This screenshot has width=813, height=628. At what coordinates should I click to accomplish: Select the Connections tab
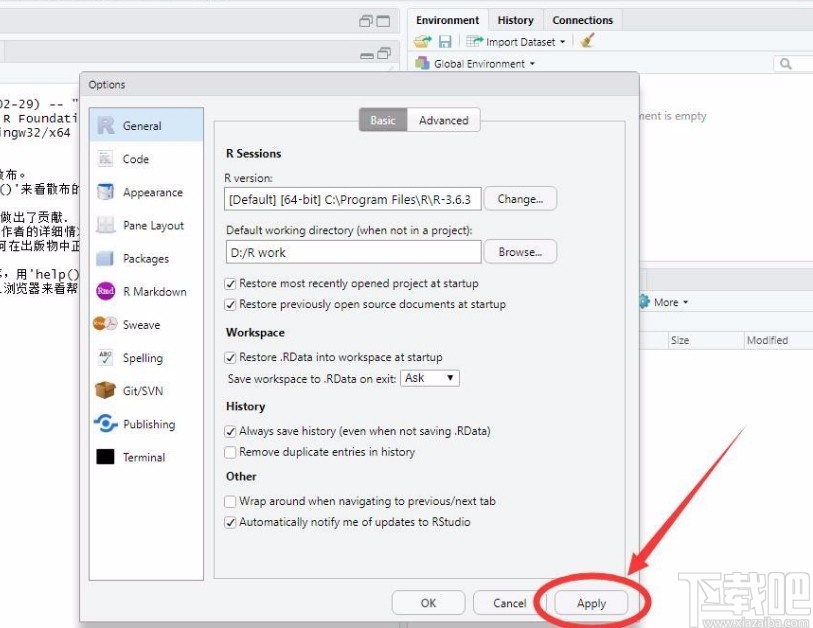[582, 20]
